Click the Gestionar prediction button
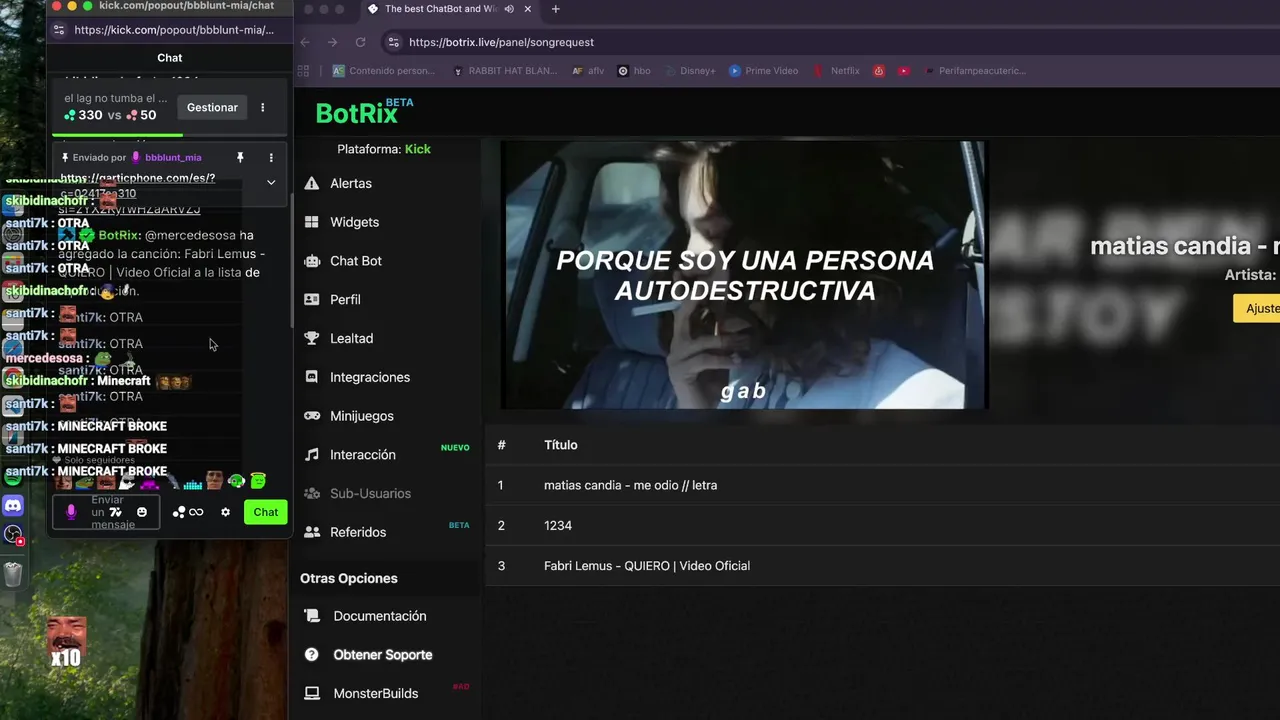The width and height of the screenshot is (1280, 720). pos(212,107)
